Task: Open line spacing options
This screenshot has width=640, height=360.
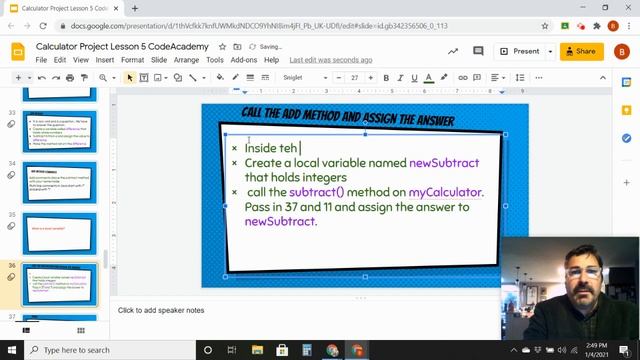Action: pyautogui.click(x=520, y=78)
